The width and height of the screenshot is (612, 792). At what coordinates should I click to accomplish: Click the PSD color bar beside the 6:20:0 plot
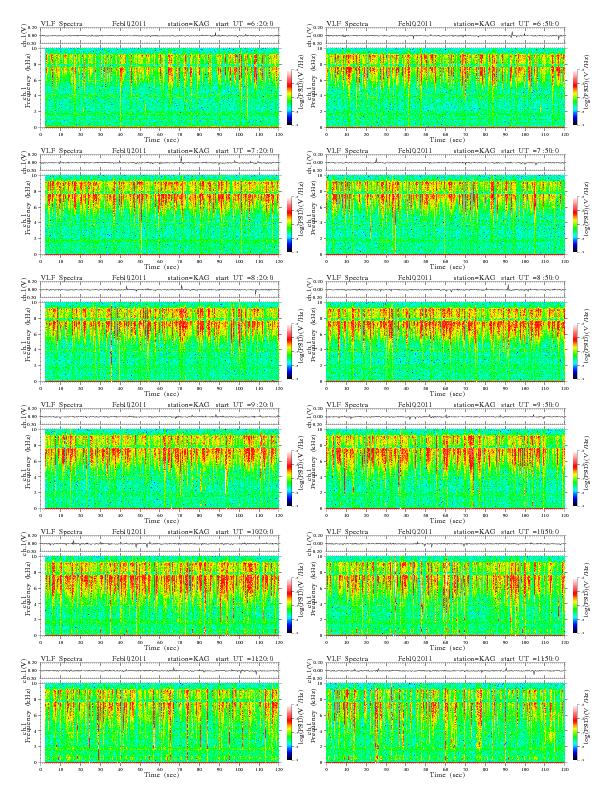coord(289,97)
